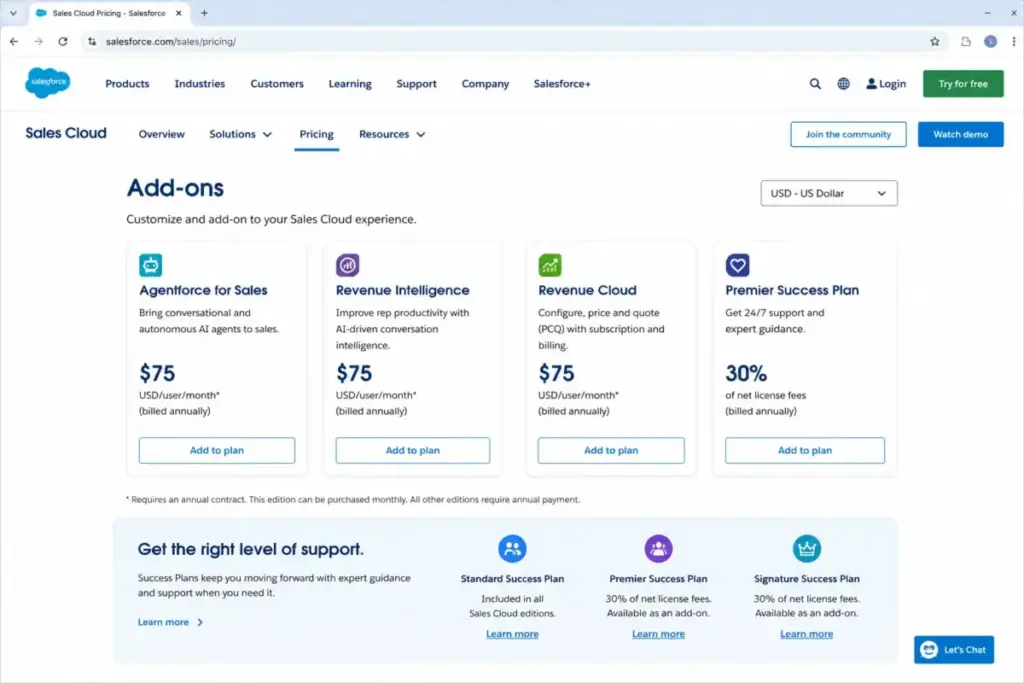Open the globe language selector icon
Viewport: 1024px width, 683px height.
pos(844,84)
